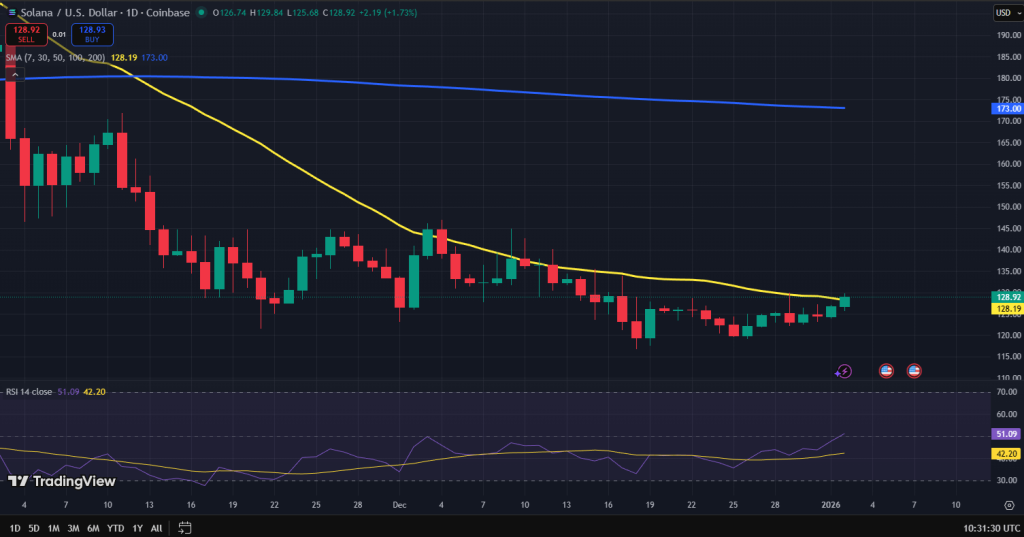Click the RSI legend value 42.20

pyautogui.click(x=94, y=392)
